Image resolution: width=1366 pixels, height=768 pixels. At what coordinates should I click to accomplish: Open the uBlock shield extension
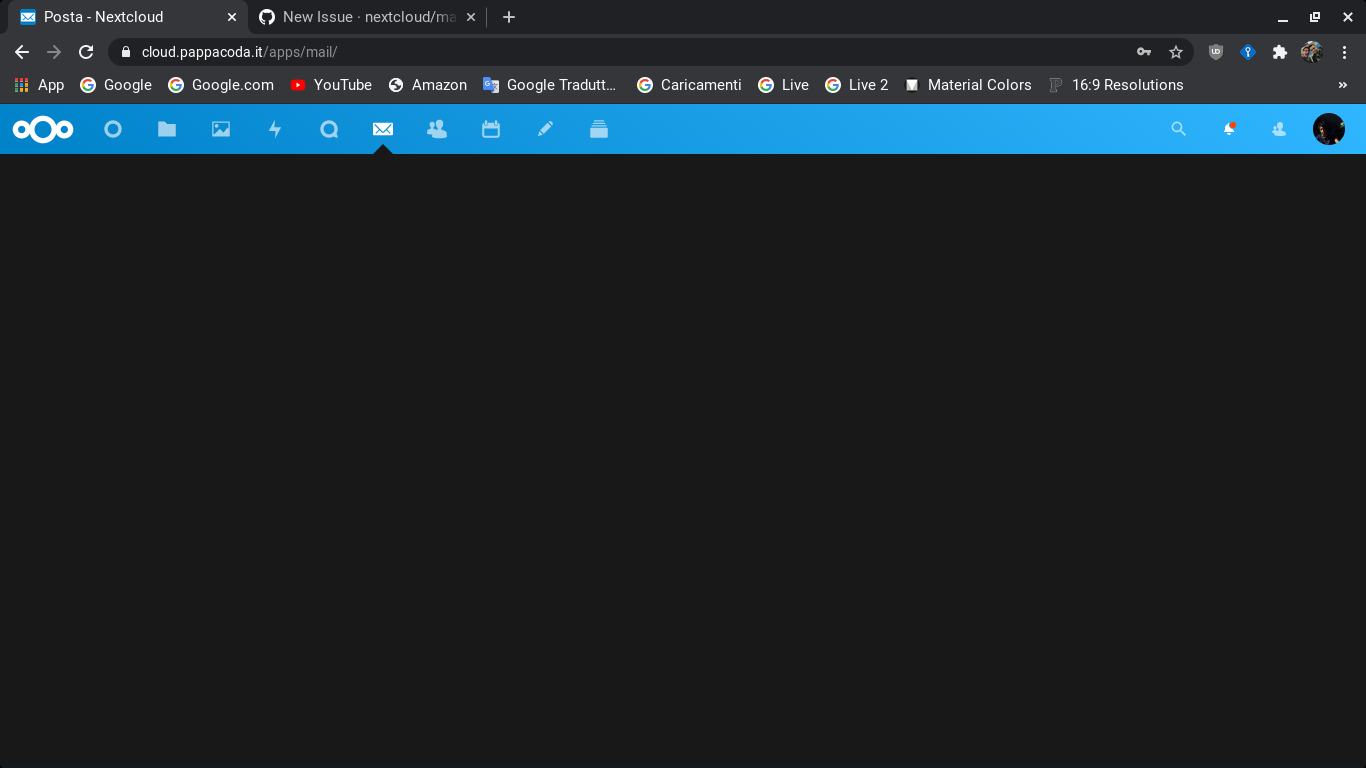click(x=1216, y=52)
